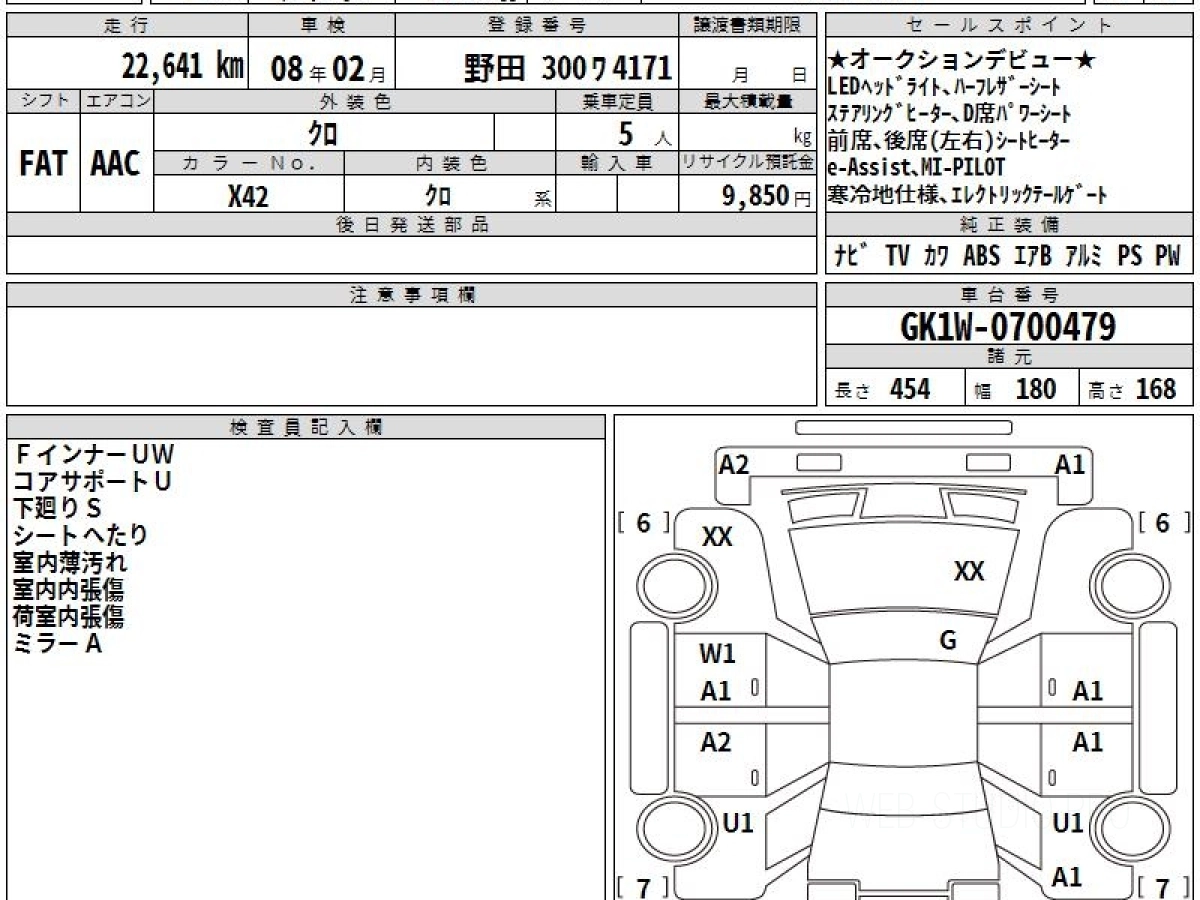The image size is (1200, 900).
Task: Click the recycle deposit amount 9,850円
Action: (766, 196)
